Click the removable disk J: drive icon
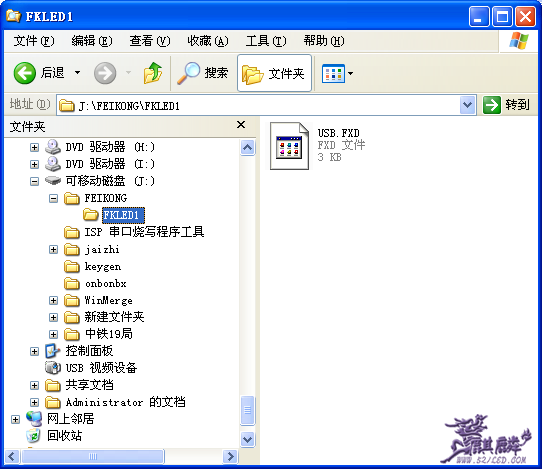Screen dimensions: 542x469 [53, 180]
